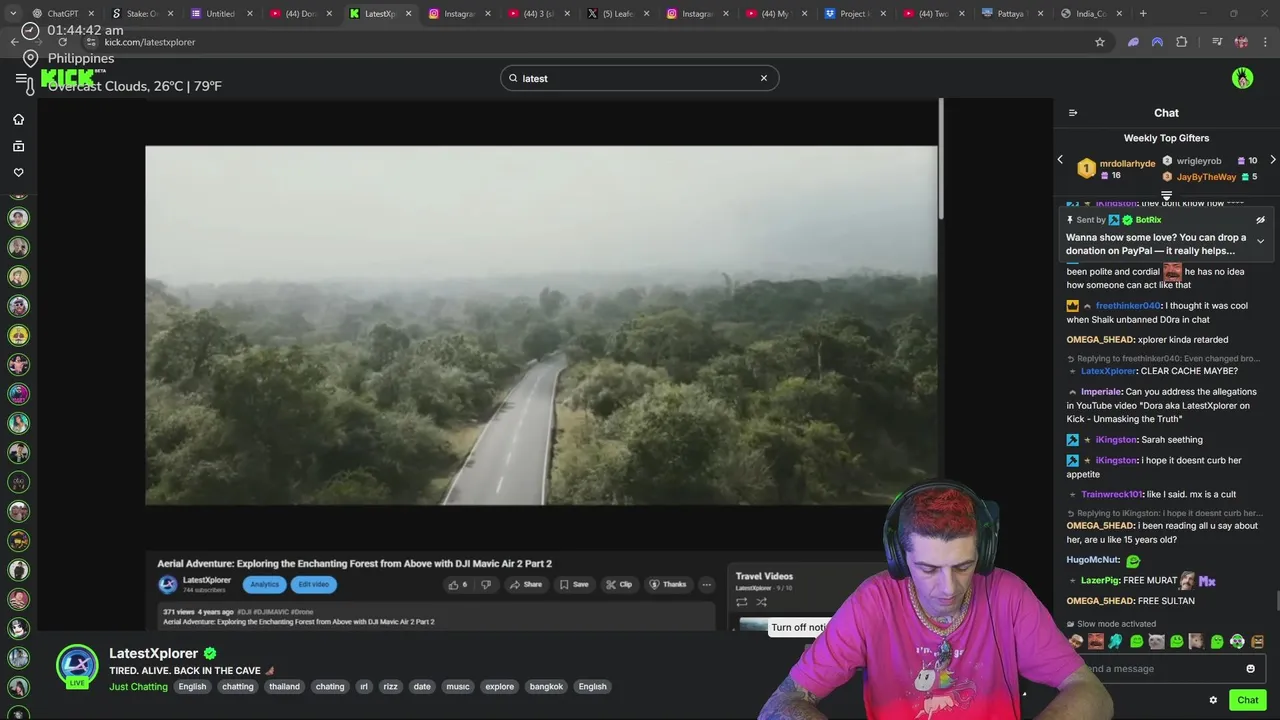This screenshot has width=1280, height=720.
Task: Select the thailand stream tag
Action: tap(284, 687)
